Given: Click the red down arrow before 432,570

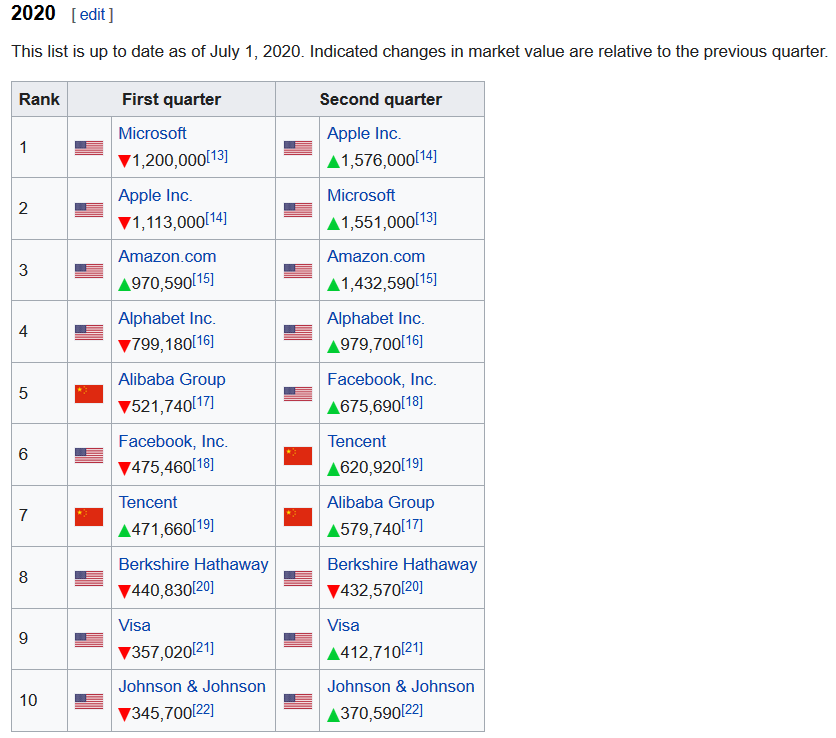Looking at the screenshot, I should pyautogui.click(x=333, y=592).
